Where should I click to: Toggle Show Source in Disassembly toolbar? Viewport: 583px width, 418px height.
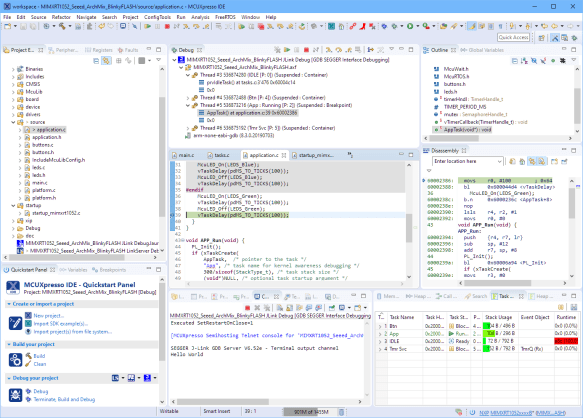point(542,161)
